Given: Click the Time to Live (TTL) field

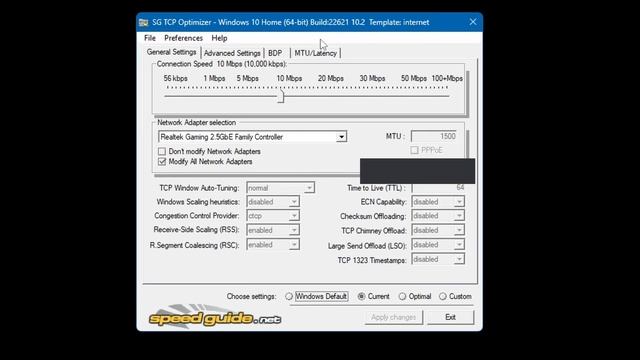Looking at the screenshot, I should (438, 188).
